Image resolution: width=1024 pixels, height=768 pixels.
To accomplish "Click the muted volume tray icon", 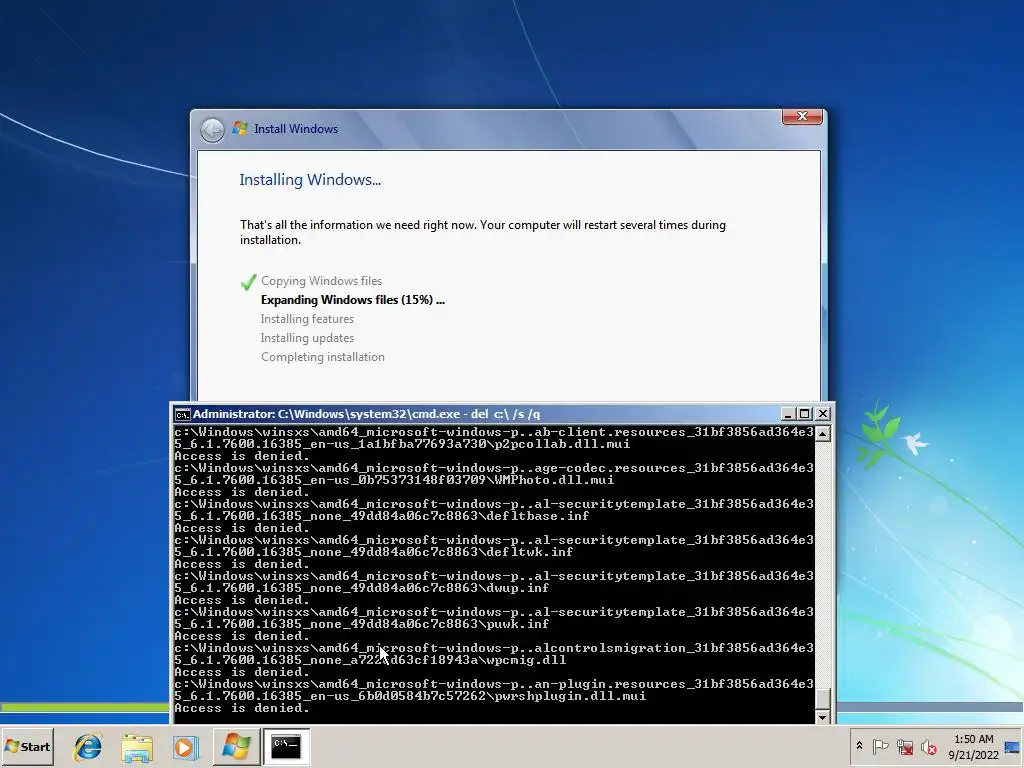I will tap(928, 746).
